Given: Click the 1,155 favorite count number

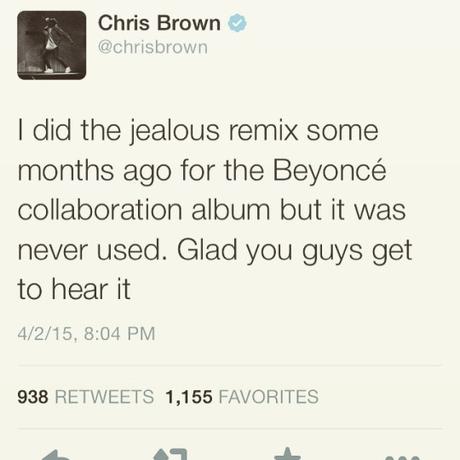Looking at the screenshot, I should tap(189, 397).
